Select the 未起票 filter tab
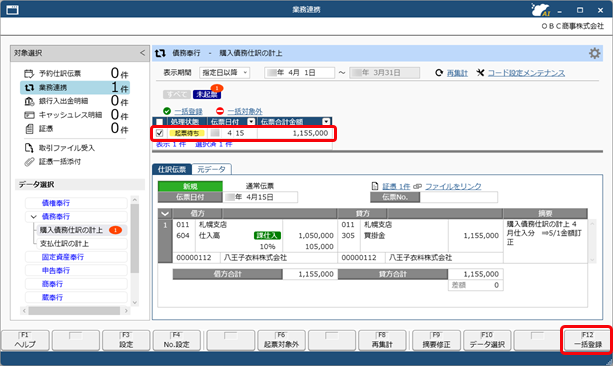Viewport: 613px width, 366px height. 207,94
